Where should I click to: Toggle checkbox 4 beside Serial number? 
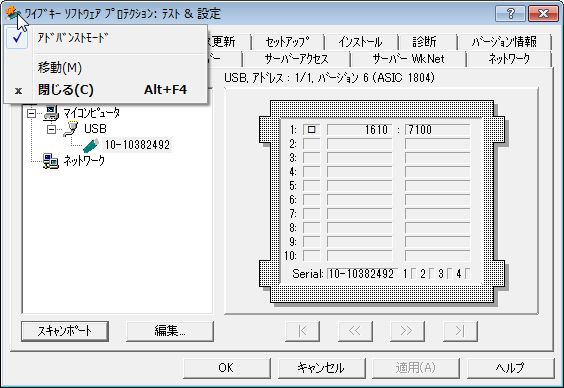click(468, 274)
